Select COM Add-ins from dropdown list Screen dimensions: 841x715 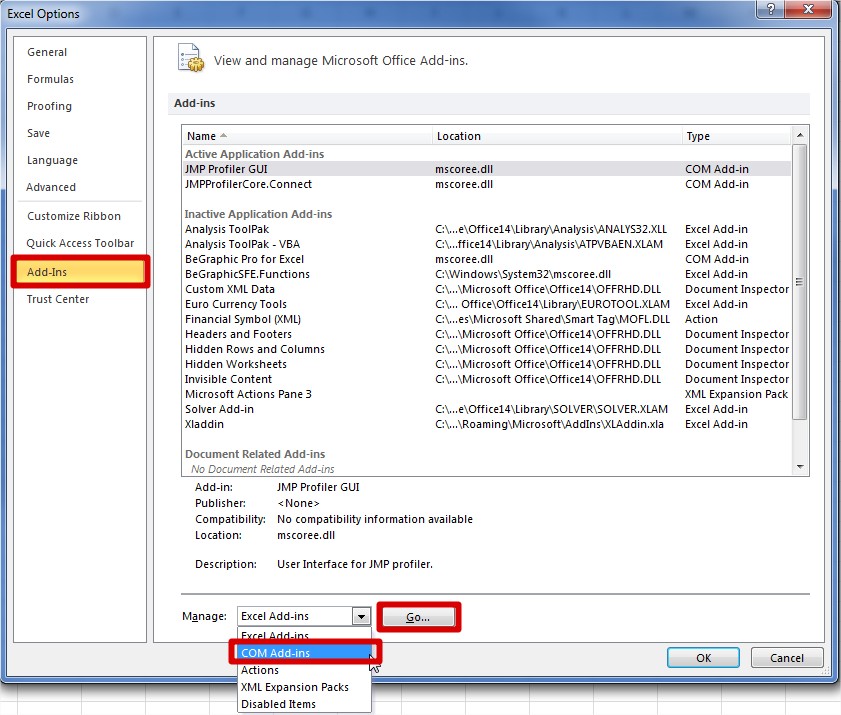(x=275, y=653)
